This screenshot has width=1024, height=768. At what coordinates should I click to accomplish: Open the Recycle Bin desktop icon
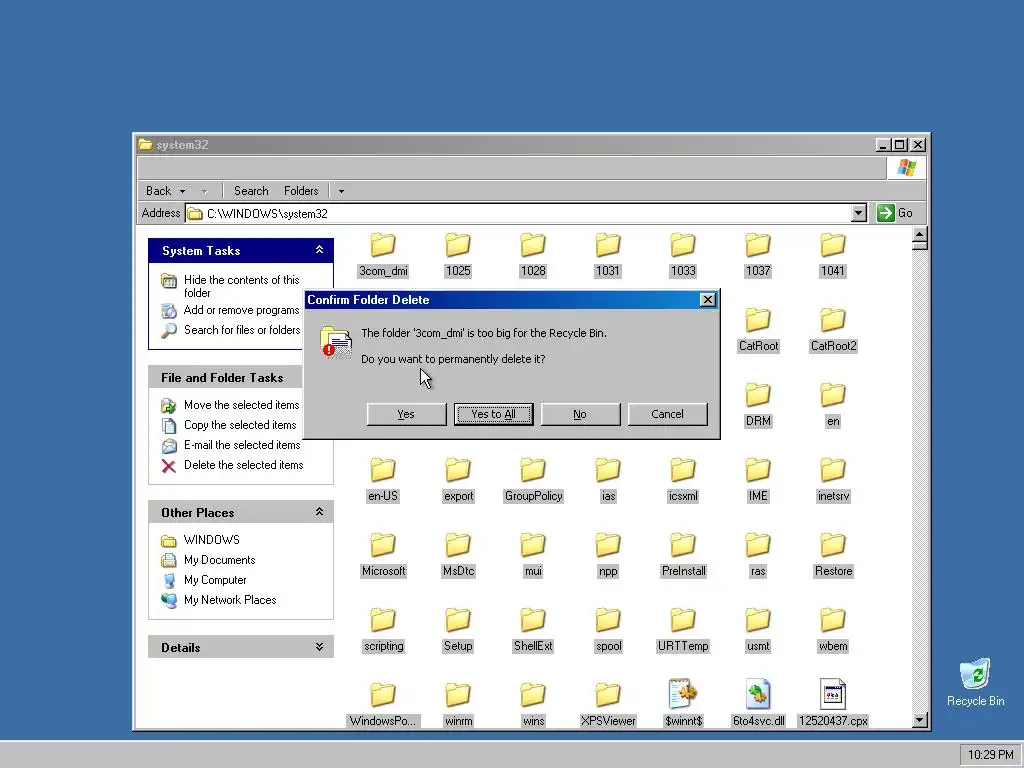(x=975, y=682)
